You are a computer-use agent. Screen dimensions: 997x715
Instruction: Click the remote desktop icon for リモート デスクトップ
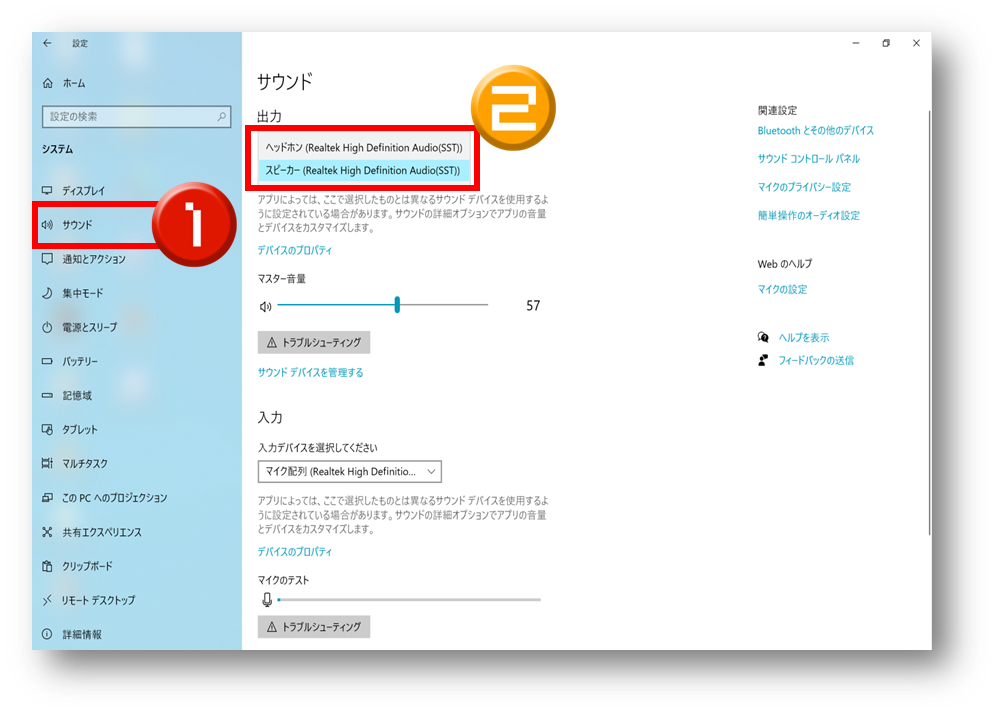pyautogui.click(x=47, y=600)
